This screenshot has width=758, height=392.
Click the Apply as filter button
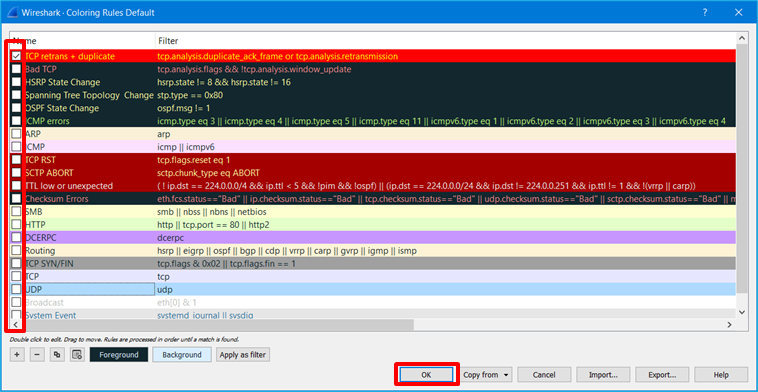pyautogui.click(x=243, y=355)
